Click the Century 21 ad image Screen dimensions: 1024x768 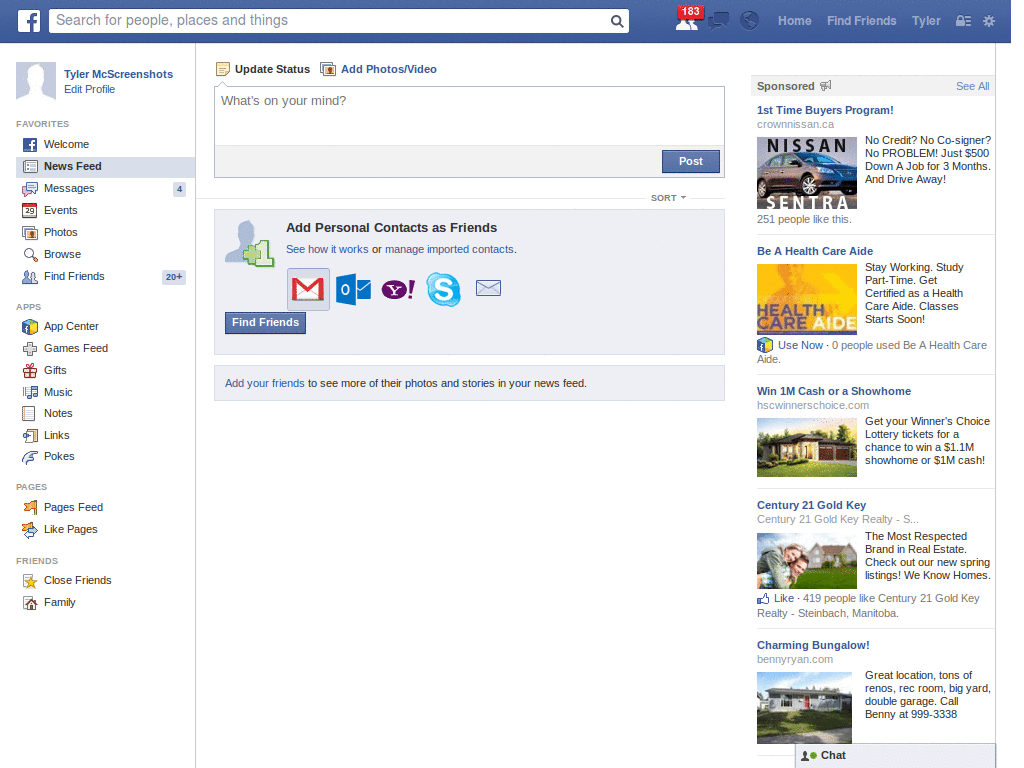coord(807,561)
